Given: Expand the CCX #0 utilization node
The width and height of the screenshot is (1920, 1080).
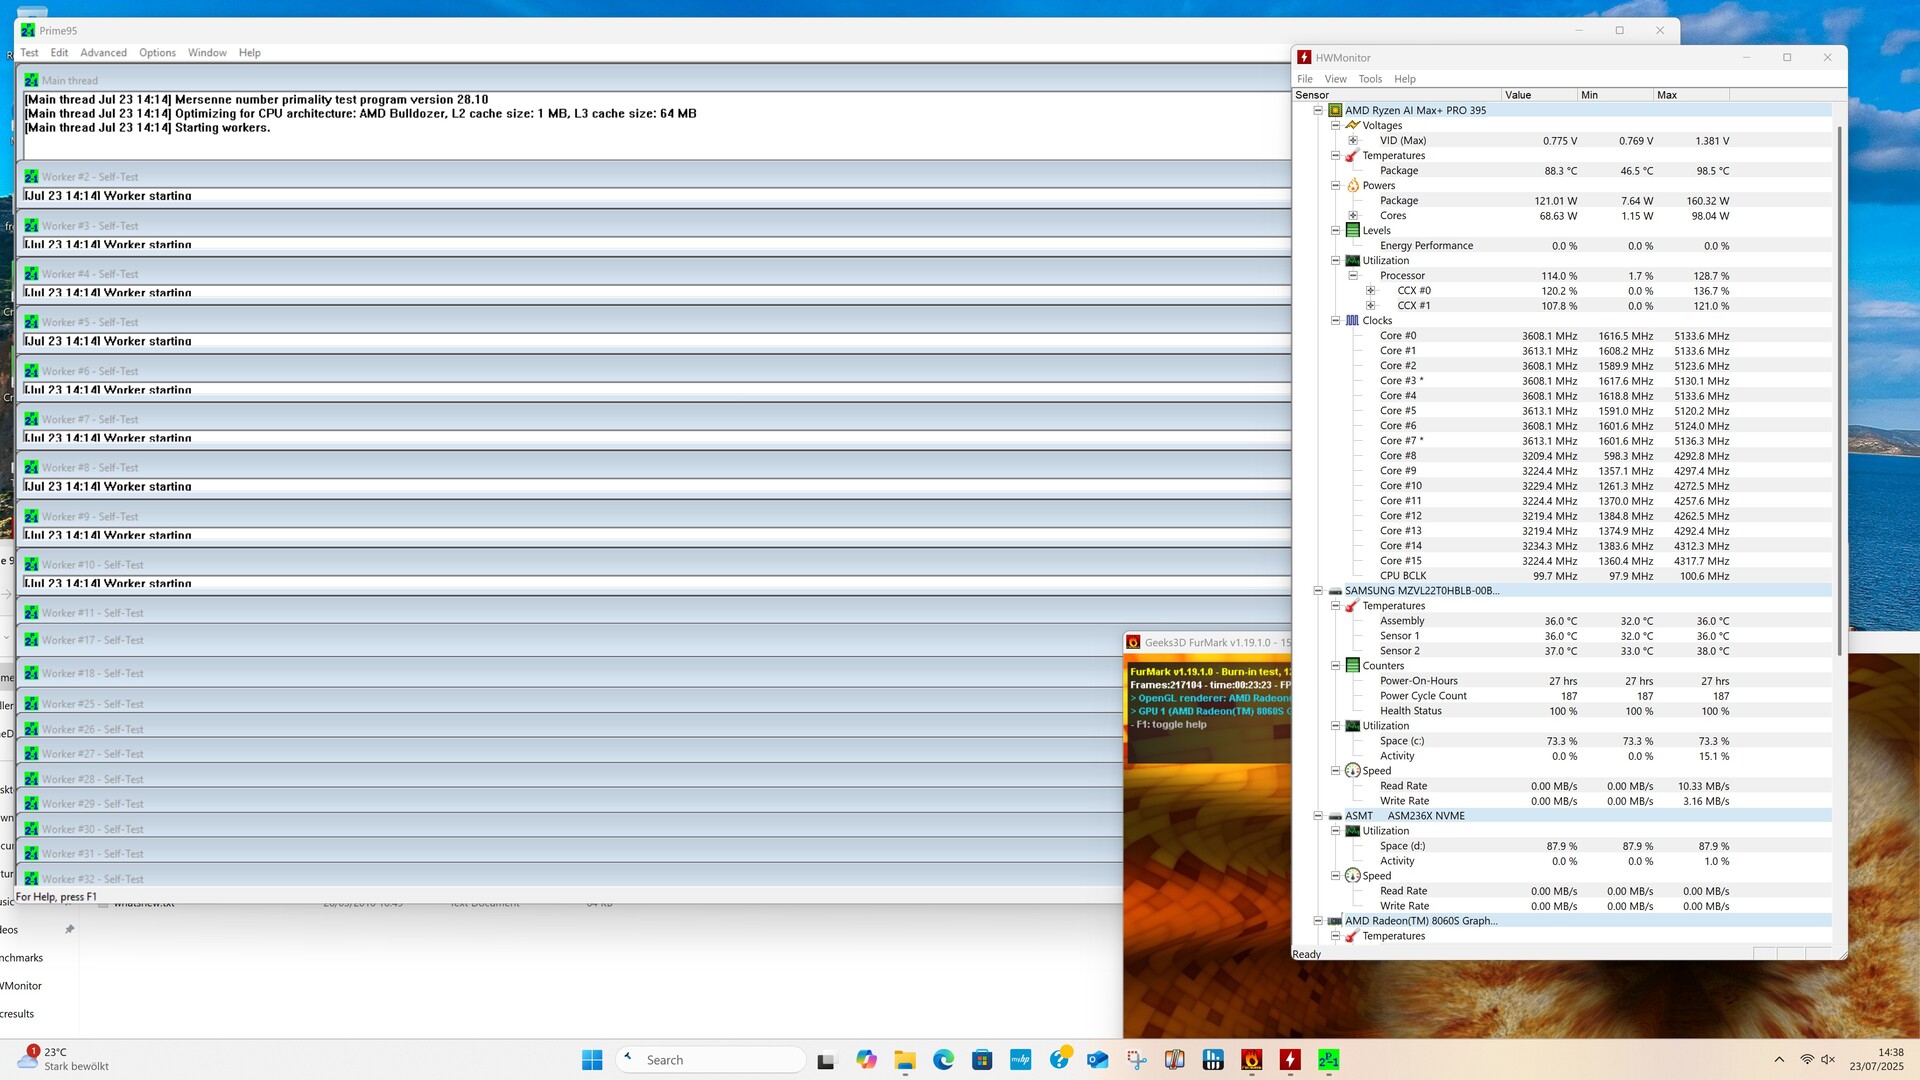Looking at the screenshot, I should click(1371, 291).
